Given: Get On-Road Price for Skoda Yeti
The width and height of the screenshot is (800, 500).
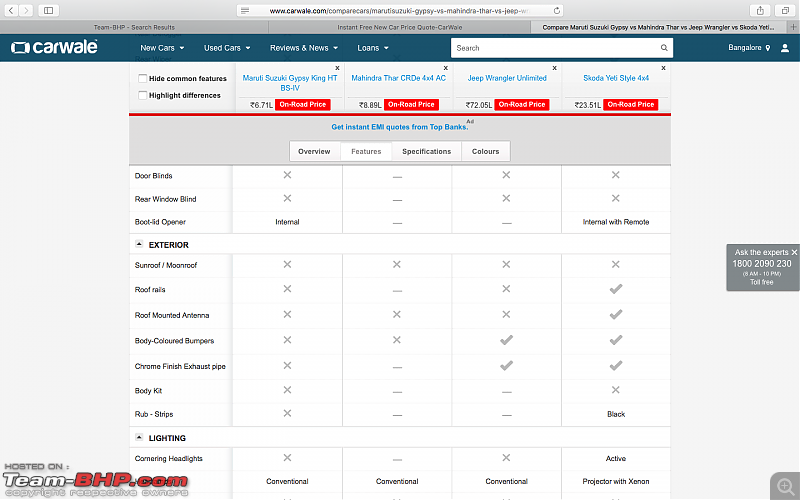Looking at the screenshot, I should click(x=631, y=105).
